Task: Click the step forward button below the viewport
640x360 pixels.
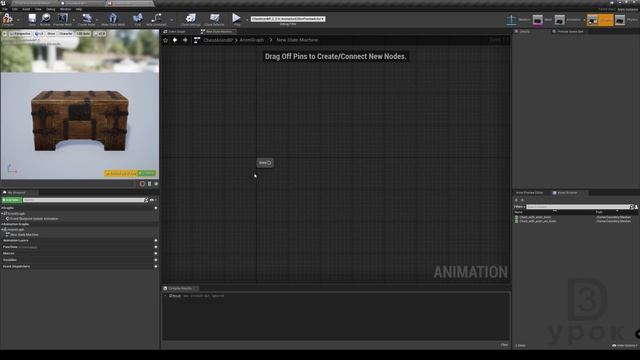Action: 156,184
